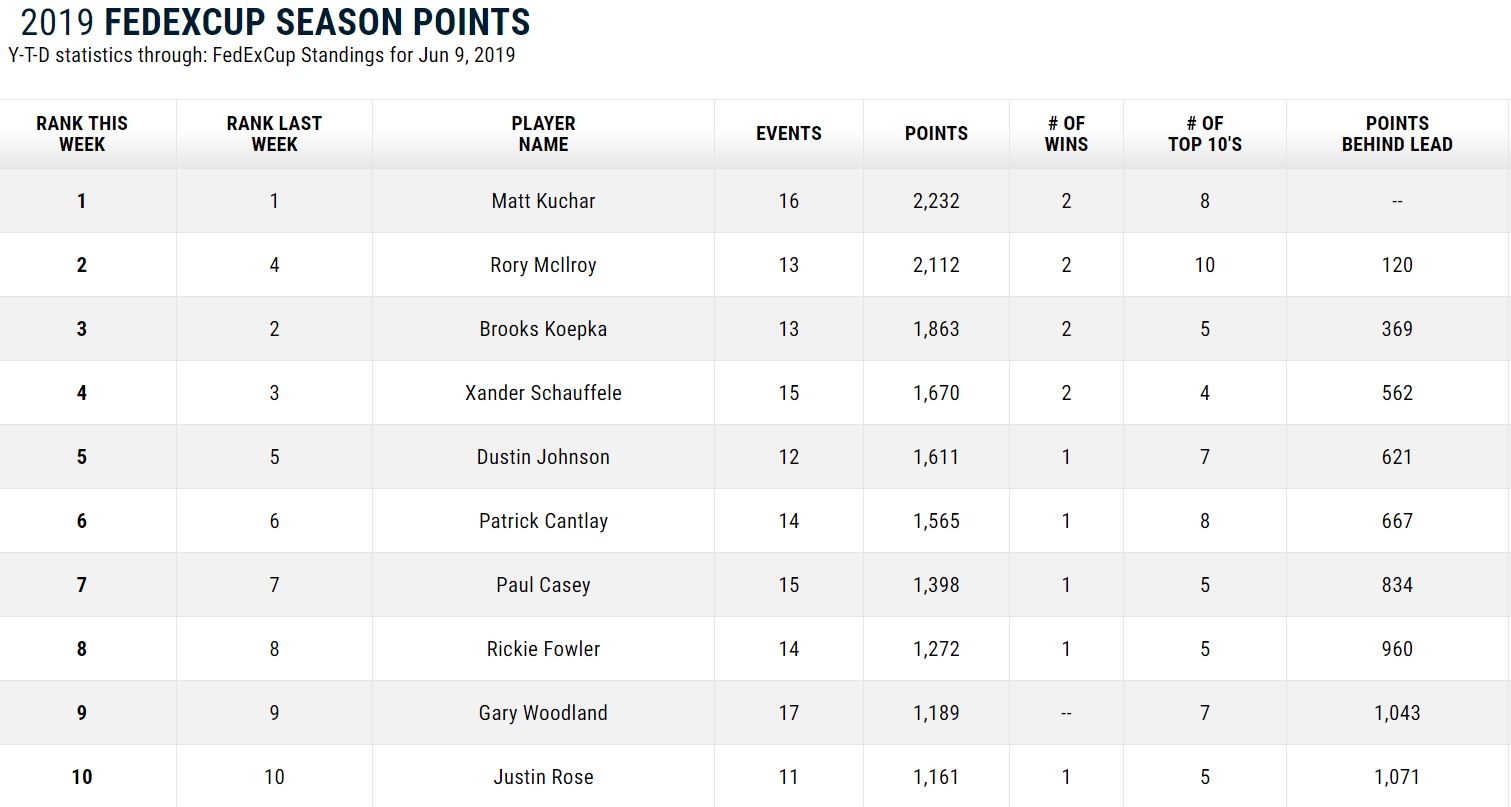Select the Points Behind Lead header
This screenshot has height=807, width=1511.
pos(1397,134)
